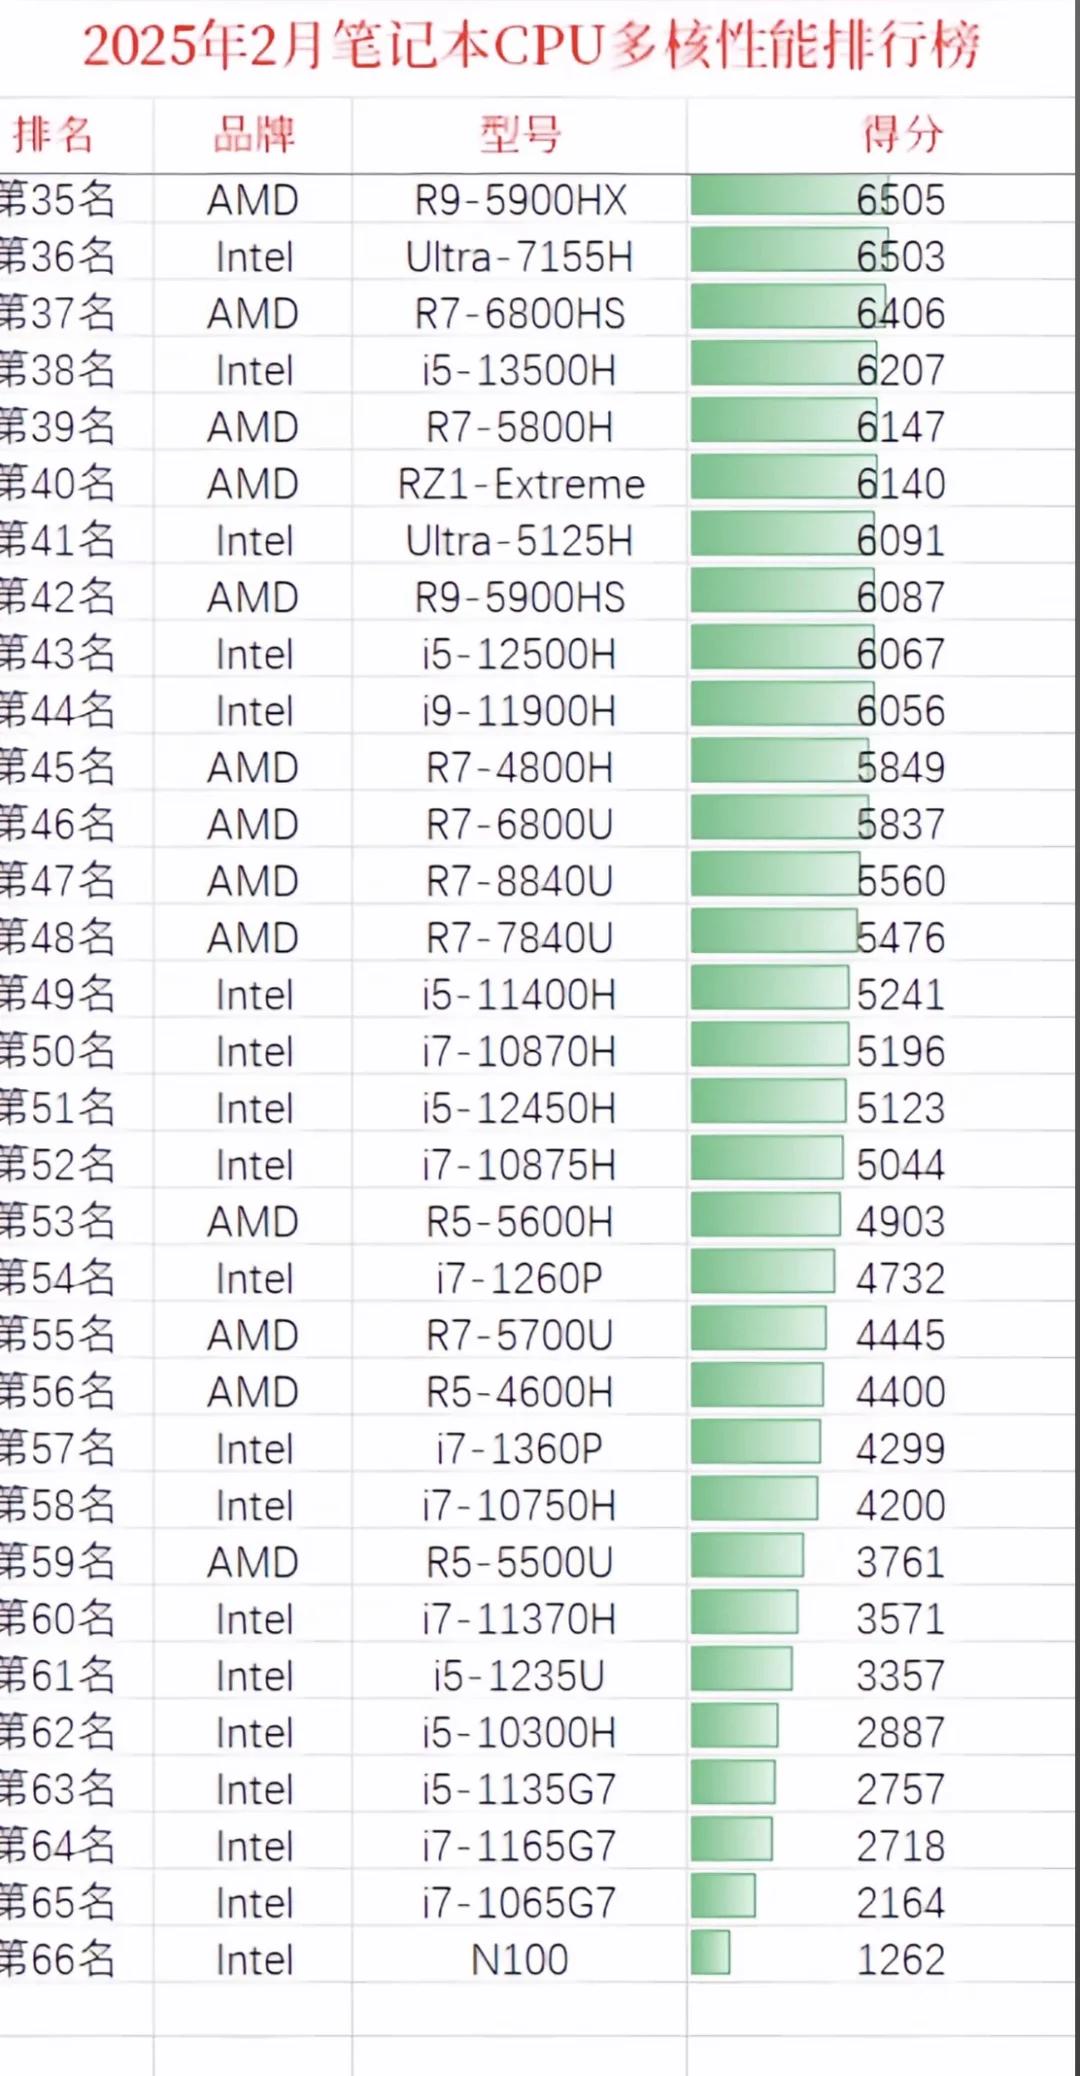This screenshot has height=2076, width=1080.
Task: Click the R7-8840U model cell
Action: click(520, 881)
